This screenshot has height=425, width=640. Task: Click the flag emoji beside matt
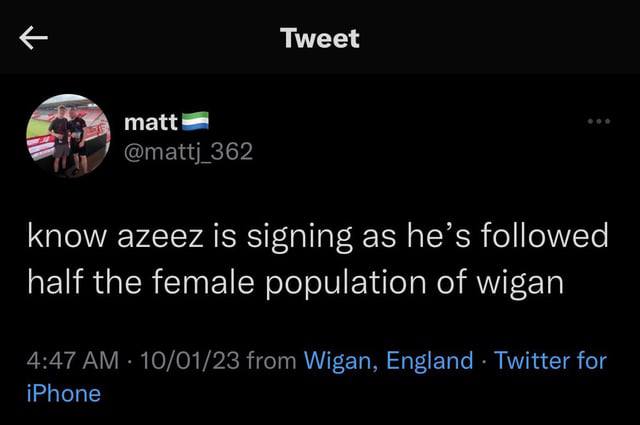click(x=194, y=122)
